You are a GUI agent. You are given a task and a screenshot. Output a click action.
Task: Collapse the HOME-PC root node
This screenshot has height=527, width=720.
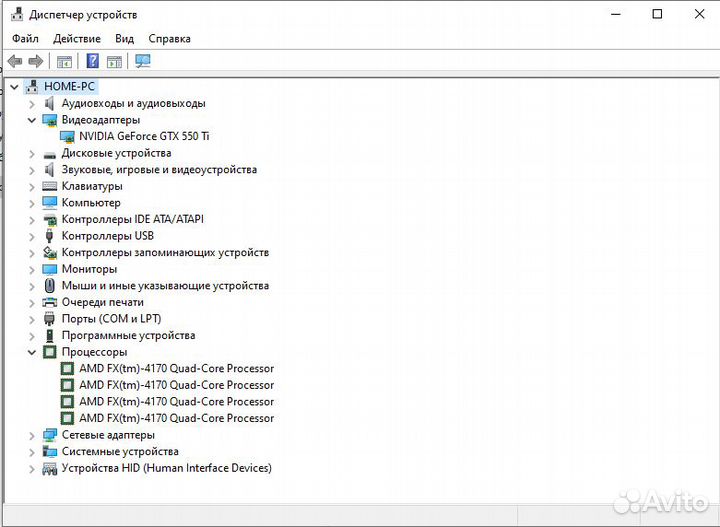[14, 87]
